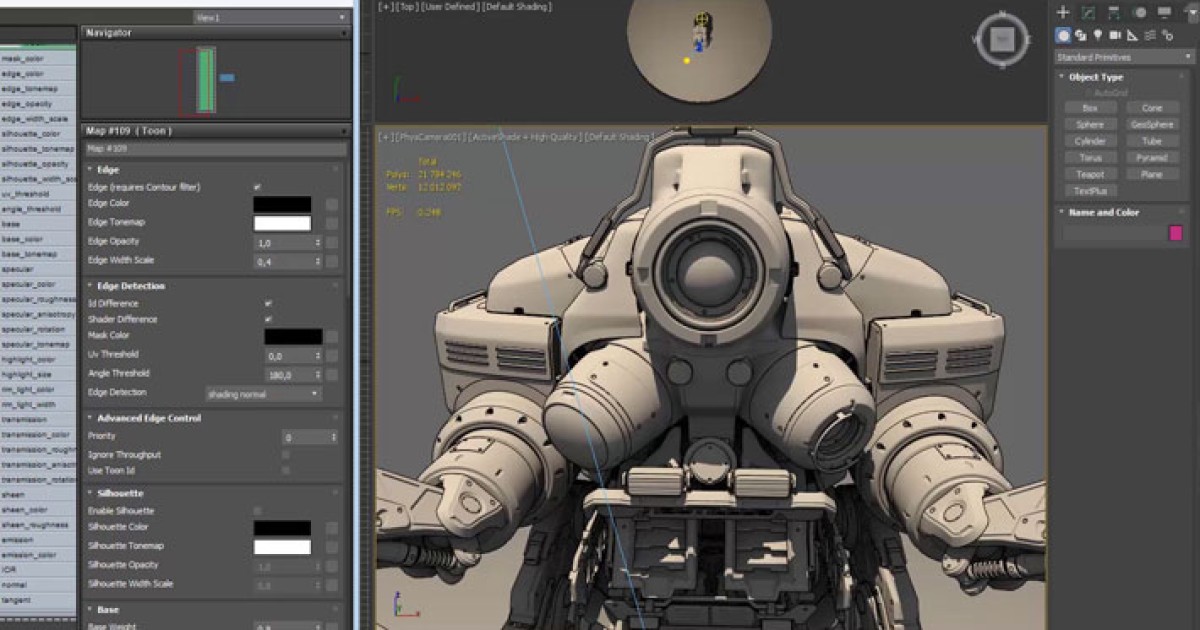Select the Geometry category icon
1200x630 pixels.
tap(1064, 35)
